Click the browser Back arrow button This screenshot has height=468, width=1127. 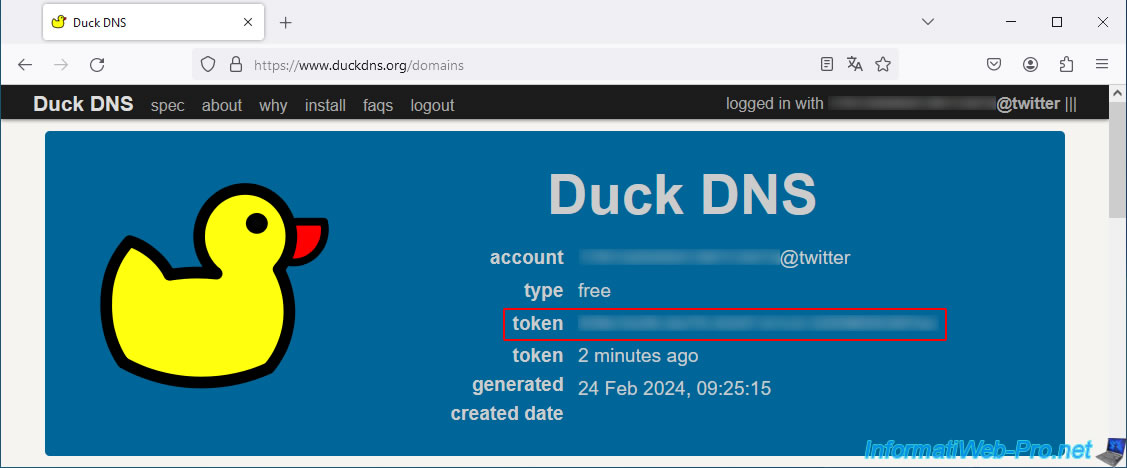25,65
